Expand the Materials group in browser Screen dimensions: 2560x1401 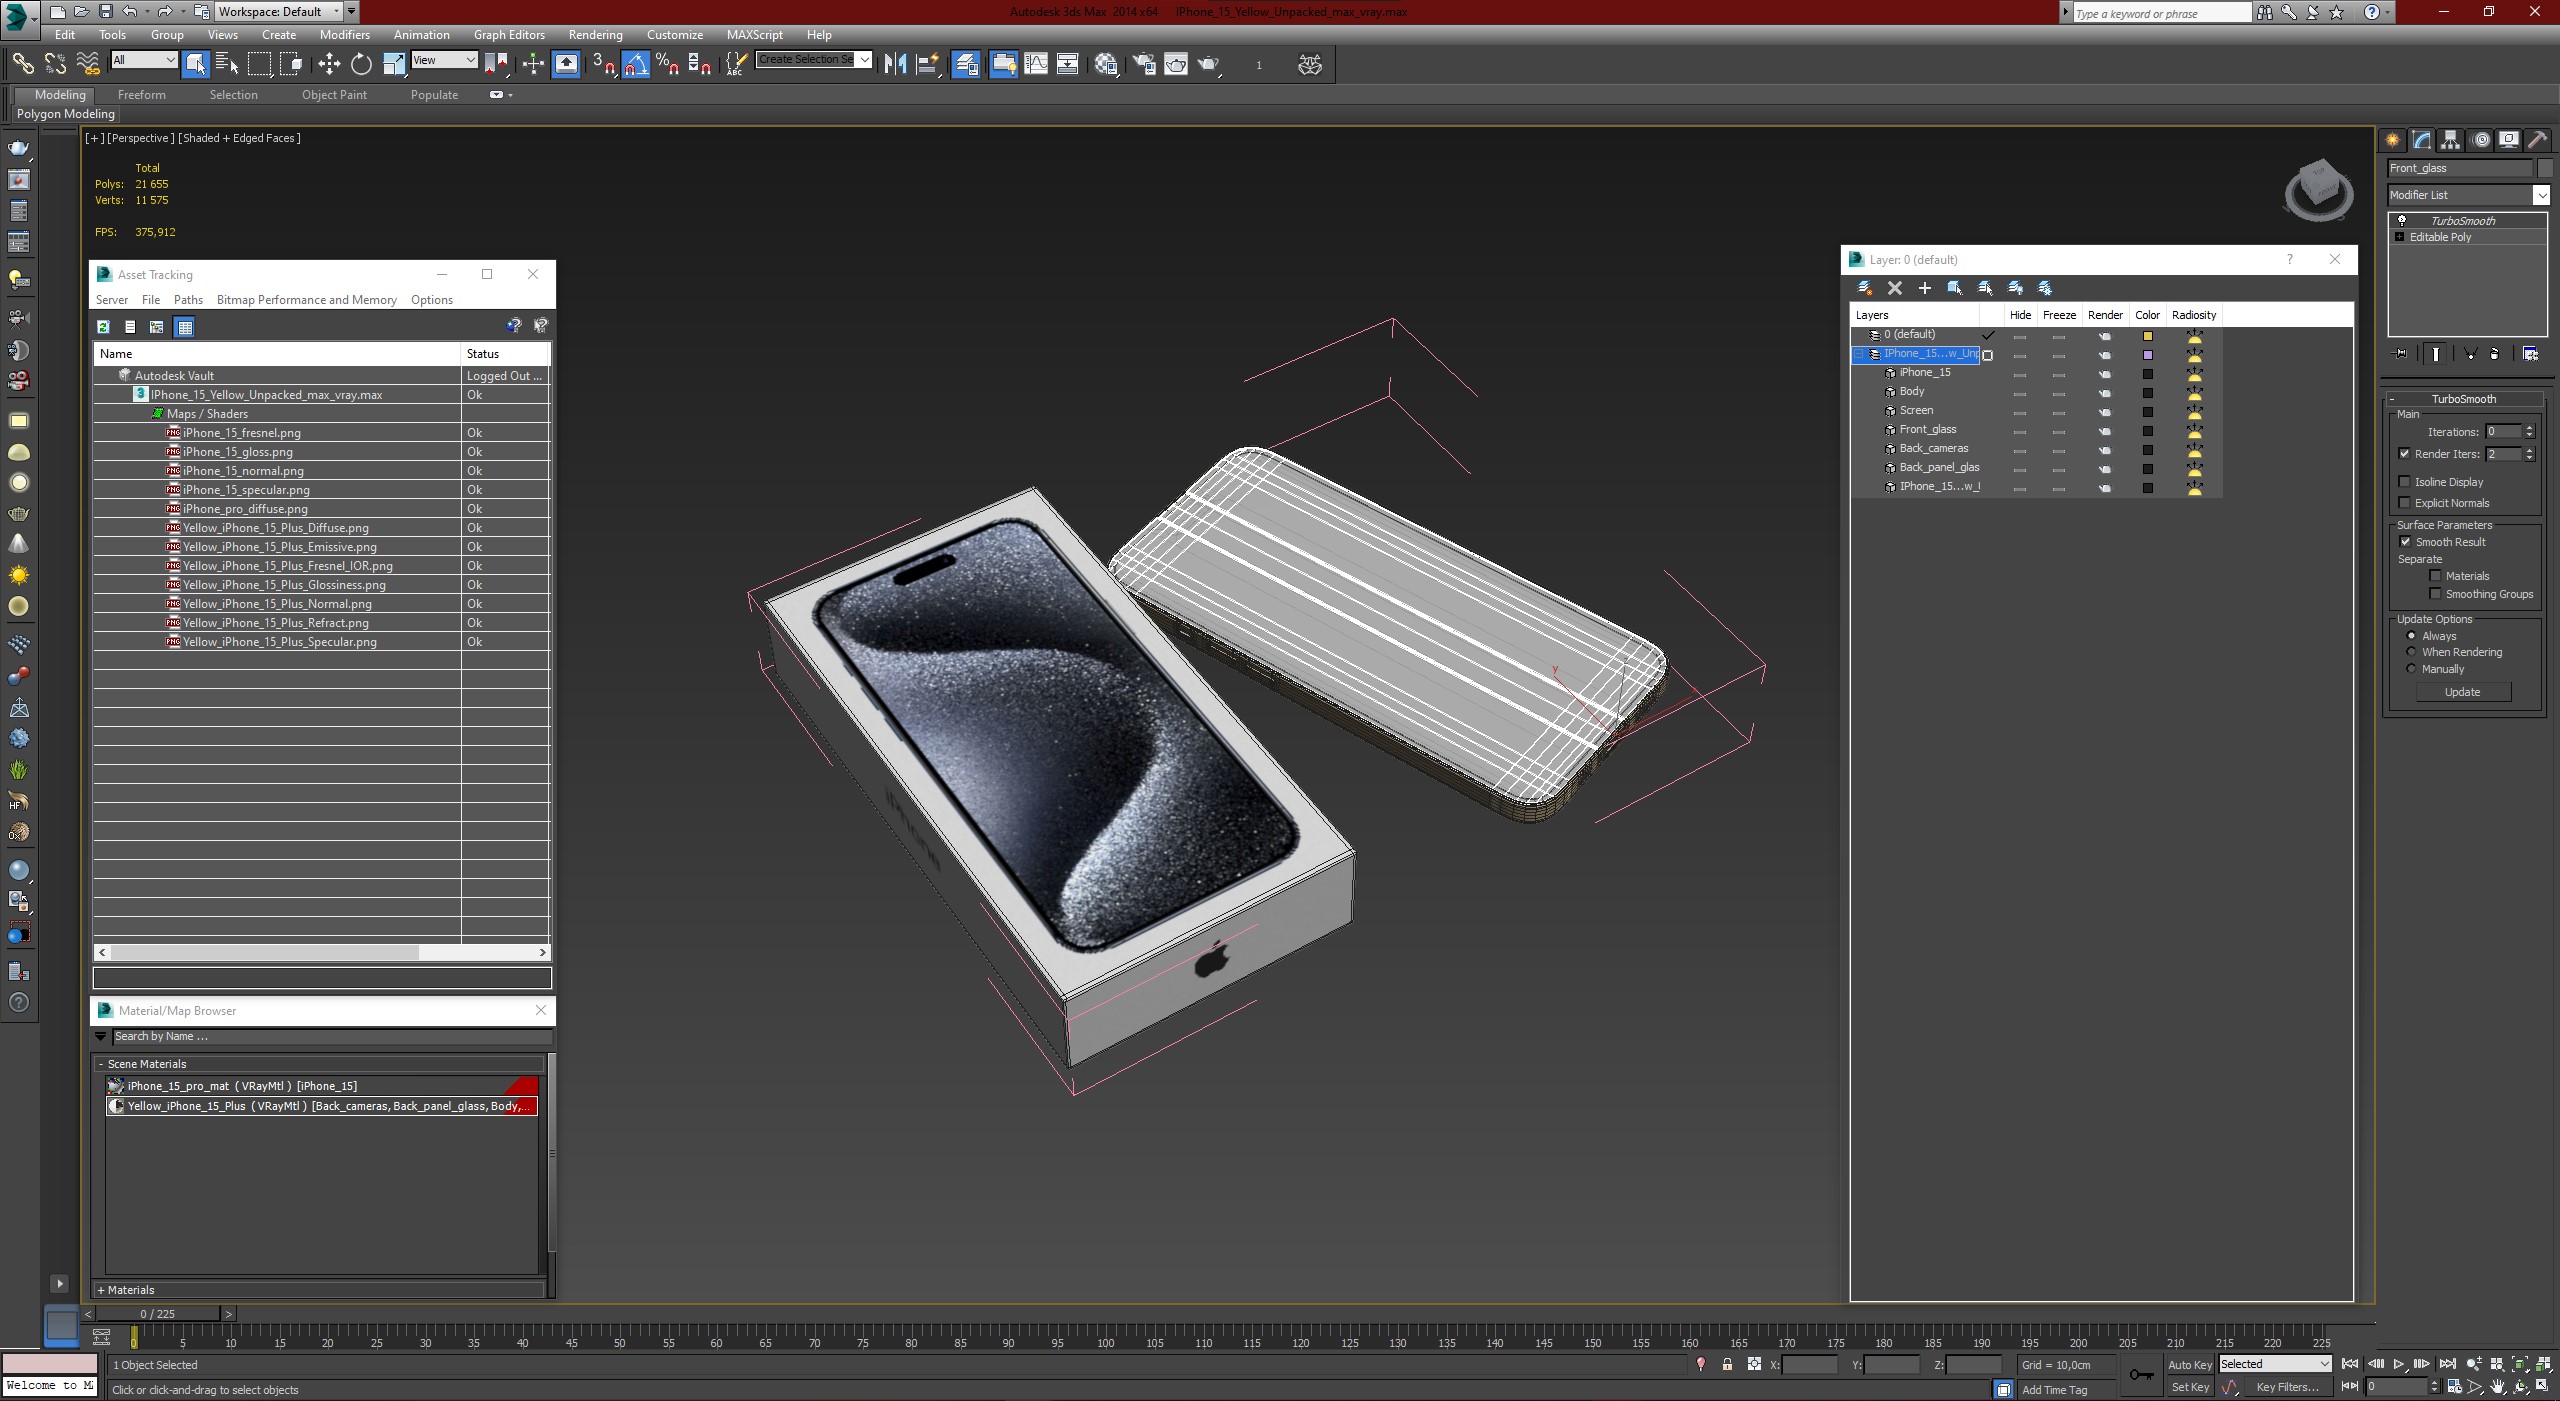(101, 1290)
